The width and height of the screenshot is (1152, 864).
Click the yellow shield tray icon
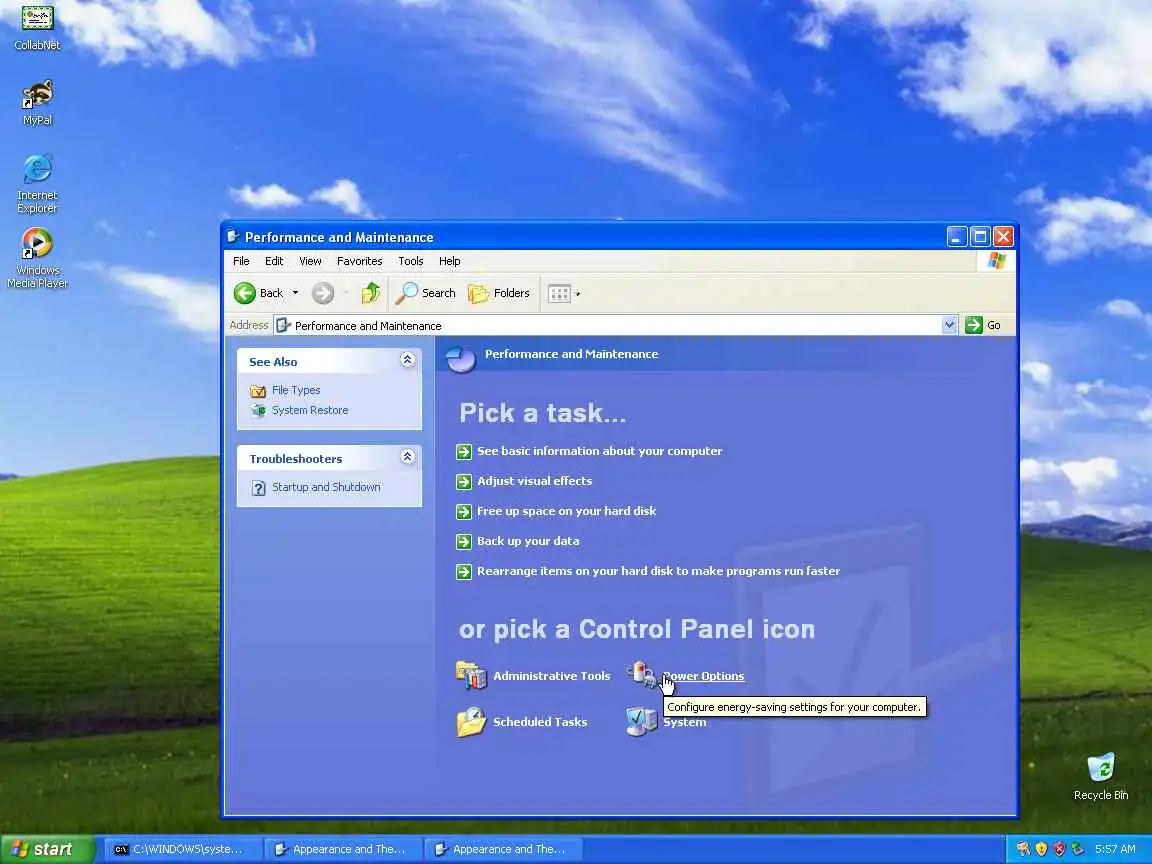point(1041,849)
